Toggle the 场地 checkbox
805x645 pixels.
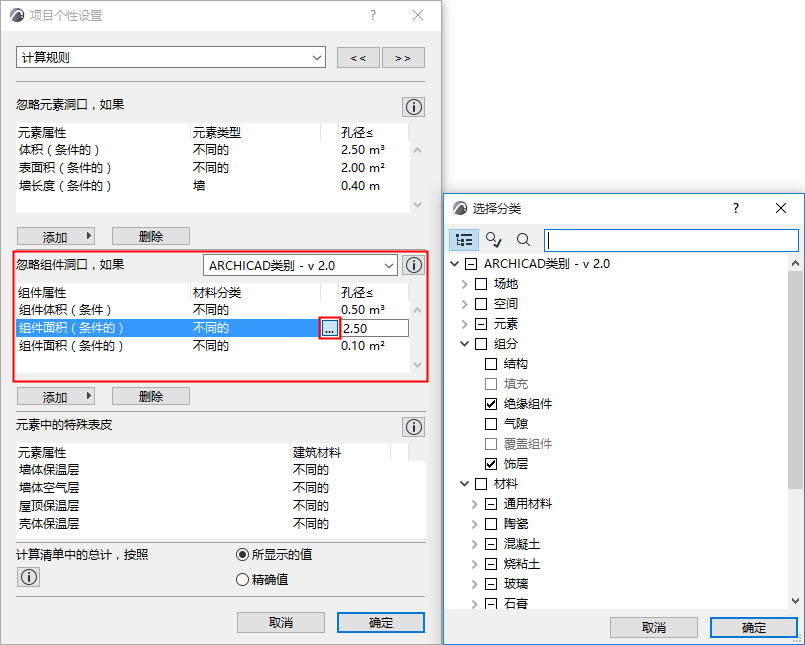click(x=481, y=284)
